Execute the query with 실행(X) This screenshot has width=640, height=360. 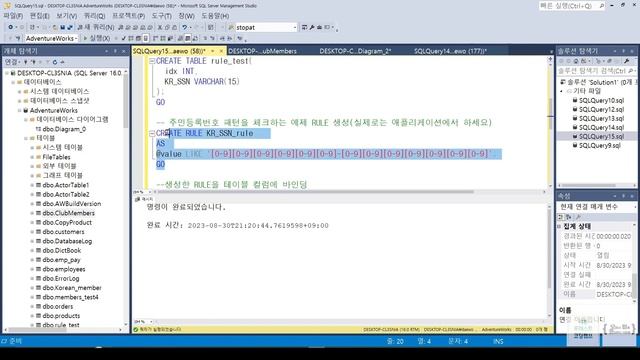pos(97,38)
